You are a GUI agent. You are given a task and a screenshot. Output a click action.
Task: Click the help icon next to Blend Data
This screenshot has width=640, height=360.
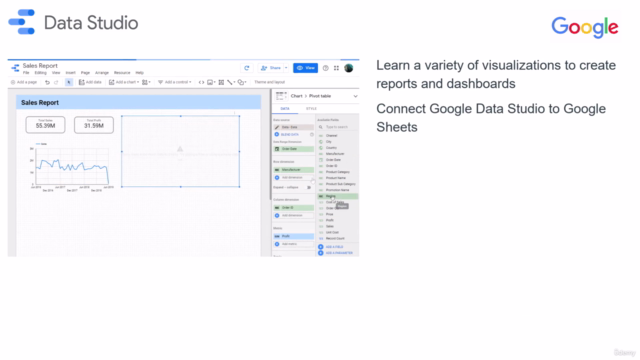point(312,134)
